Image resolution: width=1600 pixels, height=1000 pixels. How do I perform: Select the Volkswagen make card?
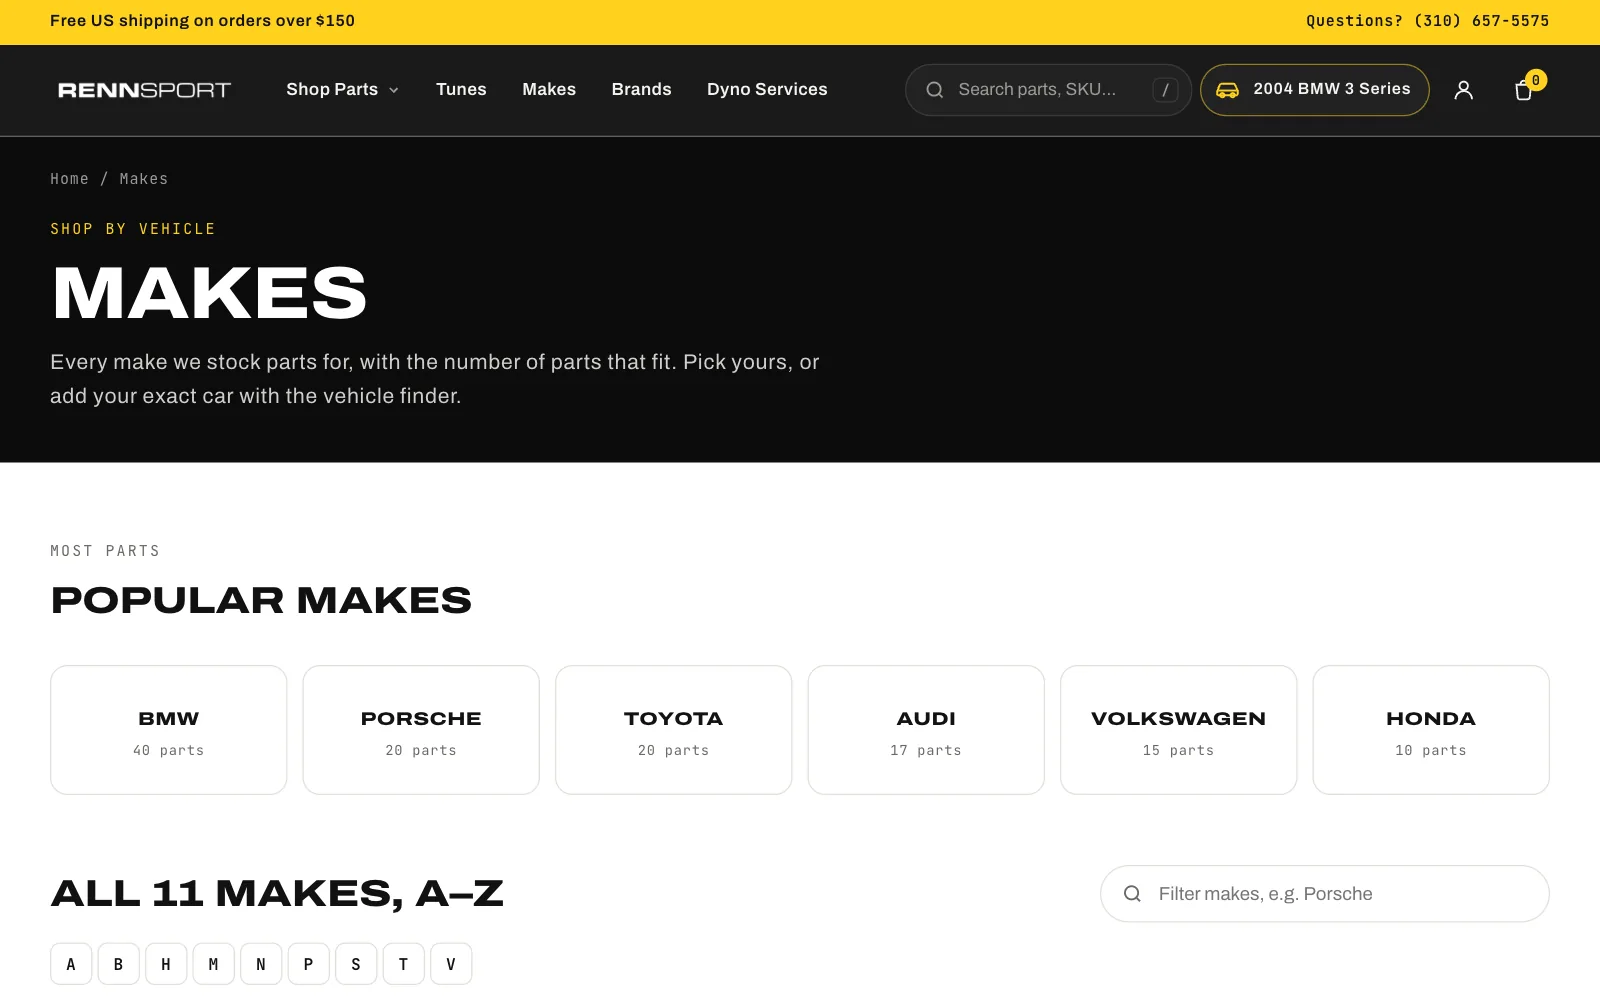[1179, 730]
